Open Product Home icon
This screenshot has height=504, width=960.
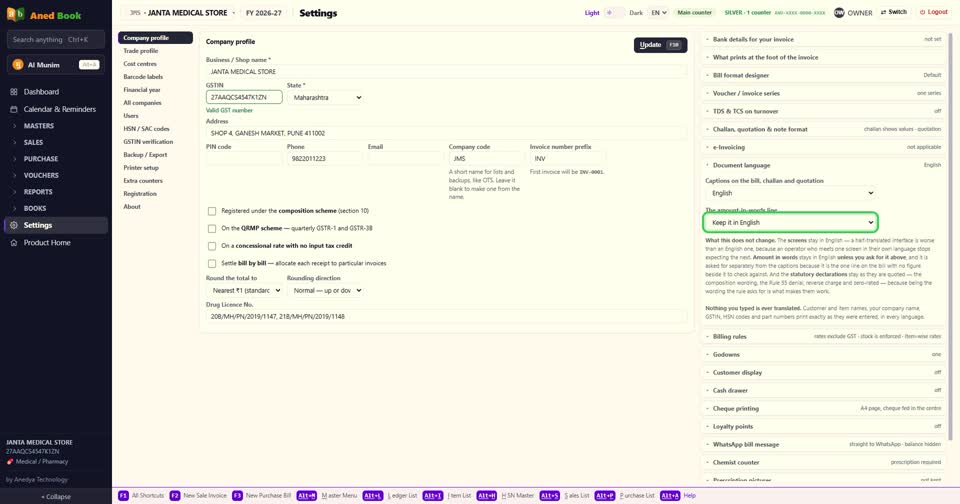click(13, 243)
